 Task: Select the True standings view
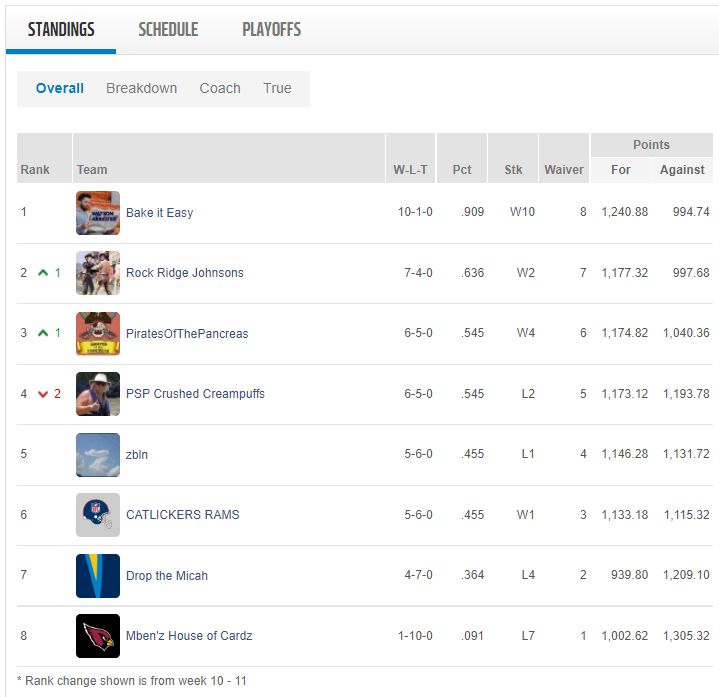(x=277, y=88)
